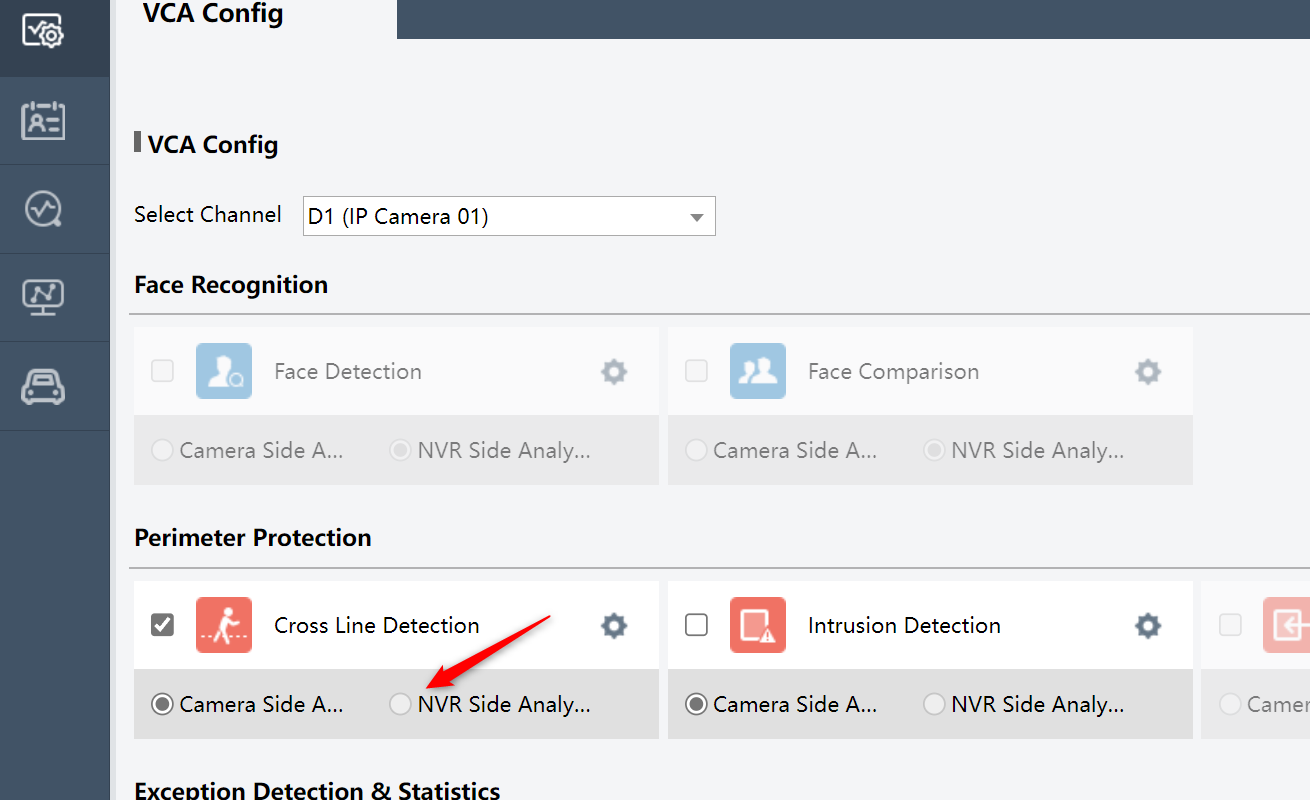Image resolution: width=1310 pixels, height=800 pixels.
Task: Select the vehicle detection sidebar icon
Action: coord(43,386)
